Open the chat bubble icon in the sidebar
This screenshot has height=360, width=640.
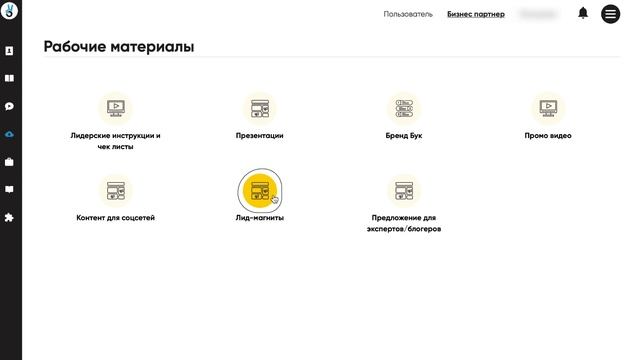(9, 107)
